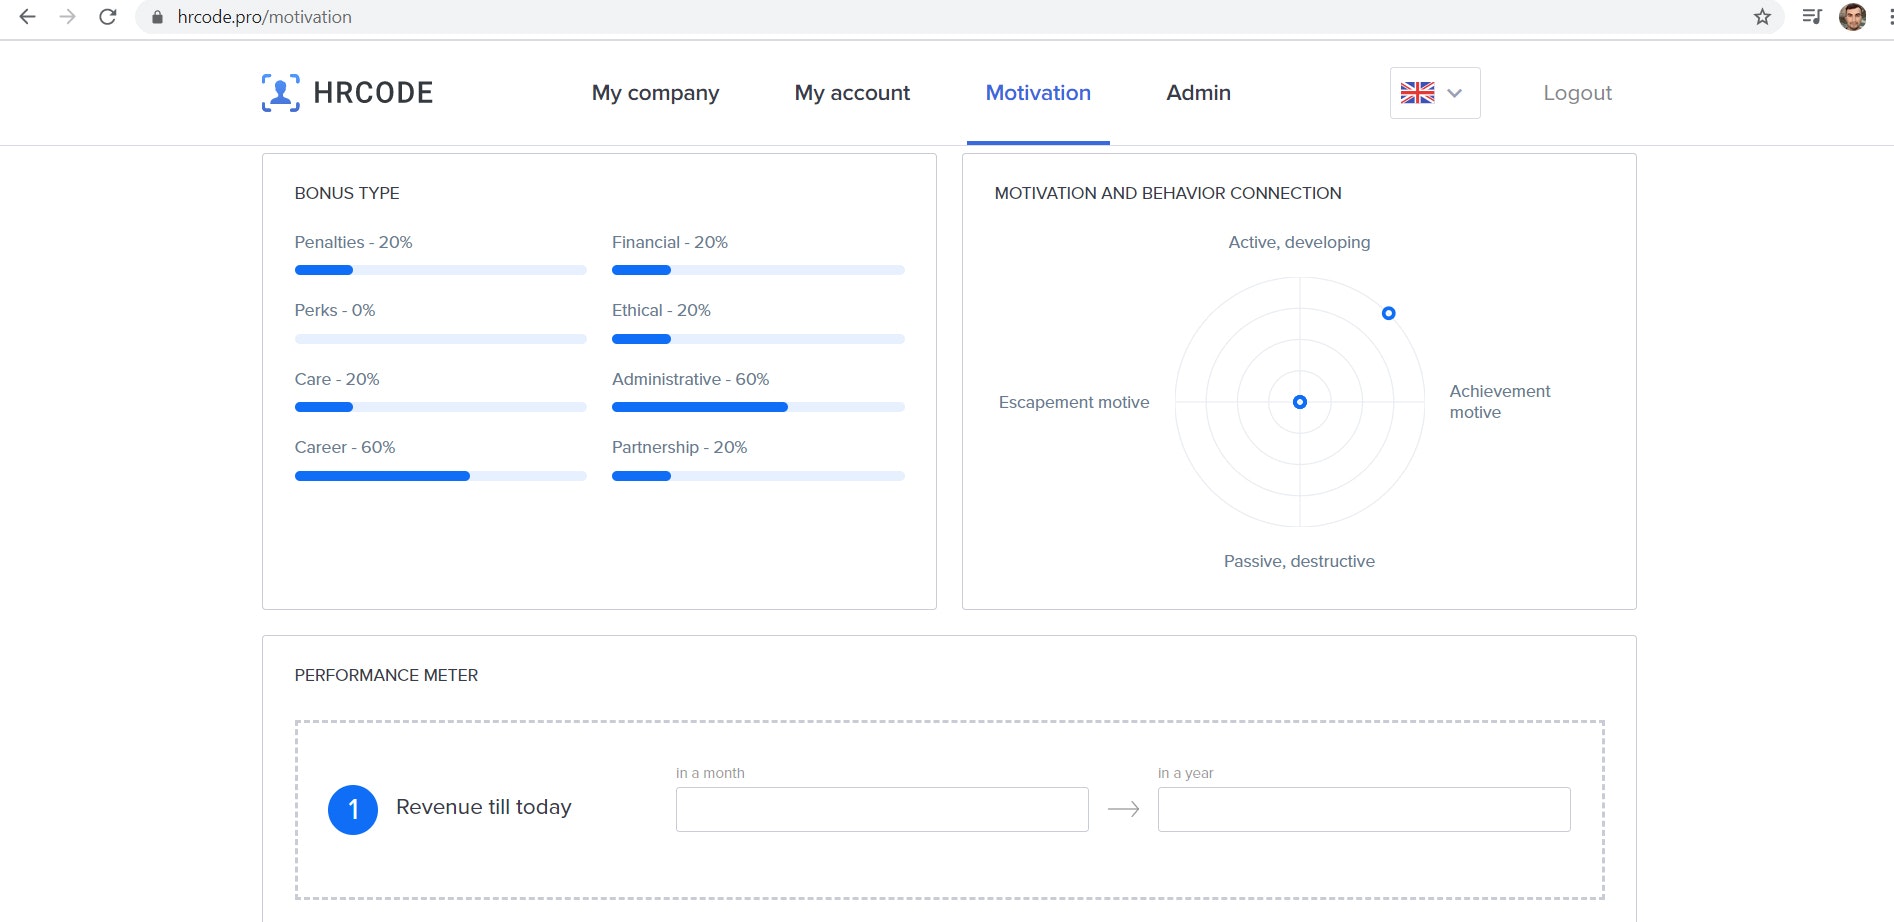Image resolution: width=1894 pixels, height=922 pixels.
Task: Click the bookmark star icon
Action: tap(1761, 17)
